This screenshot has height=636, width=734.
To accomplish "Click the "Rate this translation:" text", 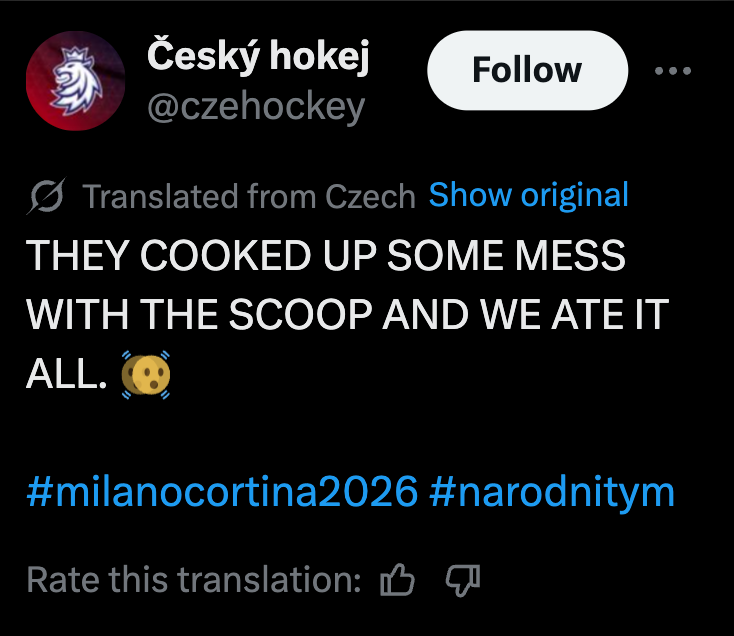I will (194, 579).
